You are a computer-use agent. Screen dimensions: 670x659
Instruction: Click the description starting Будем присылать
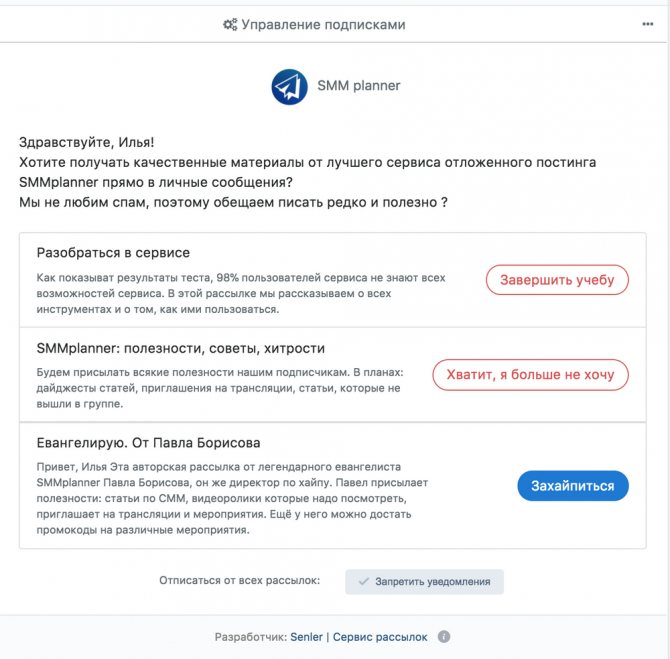(x=220, y=388)
